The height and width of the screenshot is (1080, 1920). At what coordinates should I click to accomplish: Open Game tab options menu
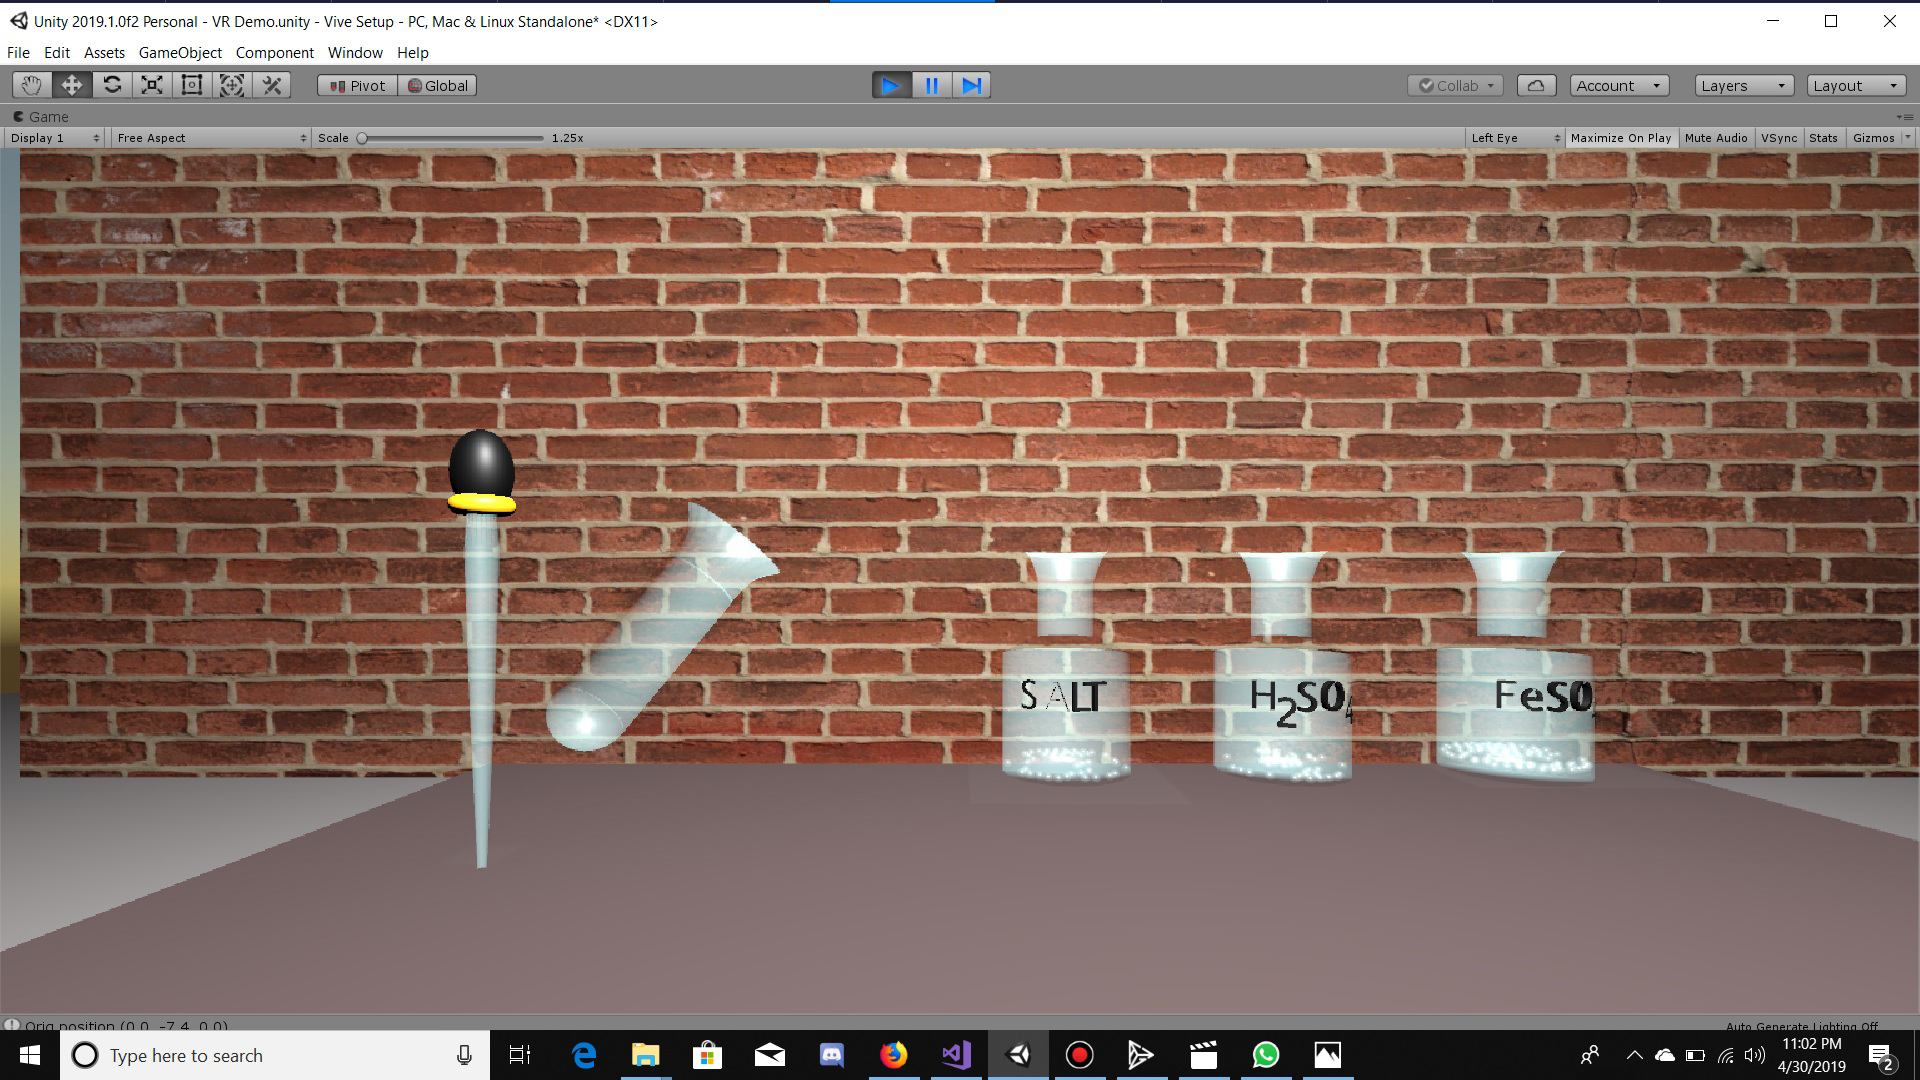[x=1904, y=117]
